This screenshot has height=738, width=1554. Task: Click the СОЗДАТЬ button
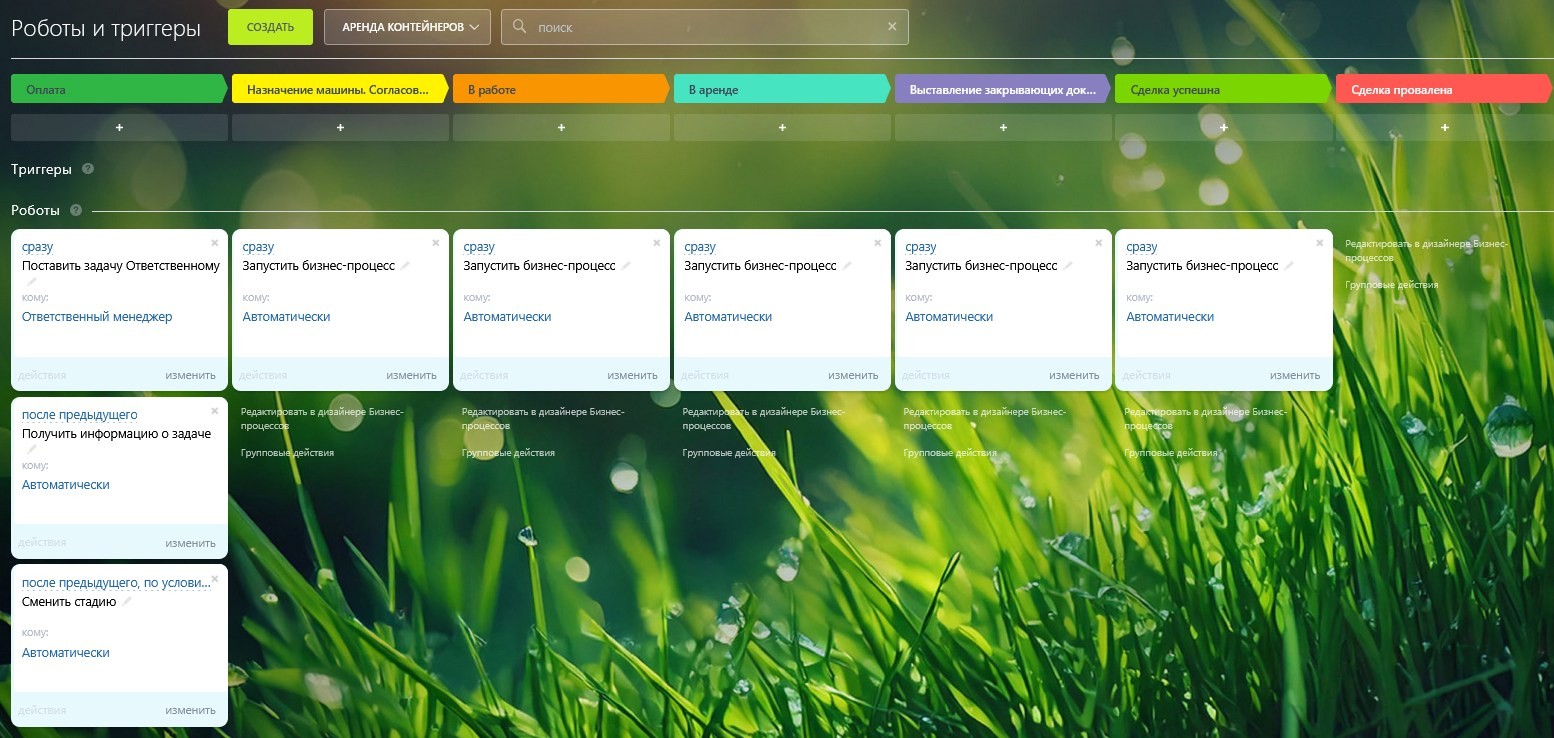point(270,27)
